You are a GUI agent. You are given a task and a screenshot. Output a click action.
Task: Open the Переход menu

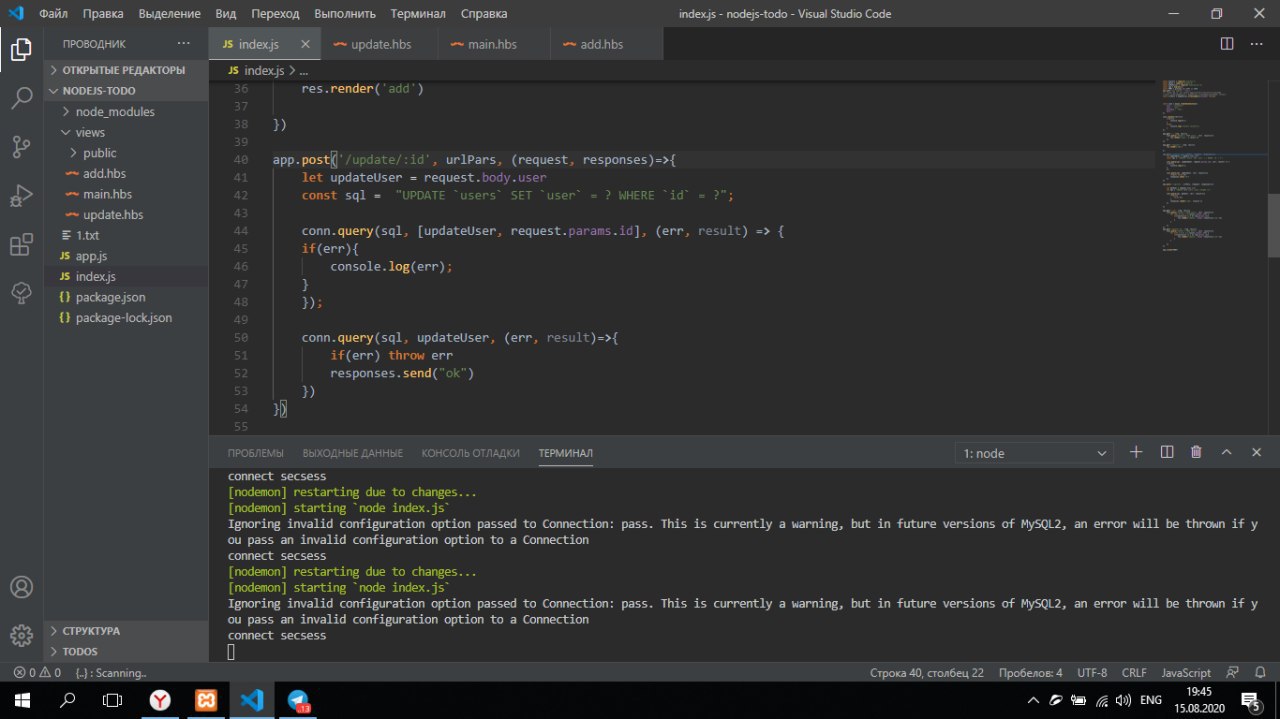pyautogui.click(x=275, y=14)
